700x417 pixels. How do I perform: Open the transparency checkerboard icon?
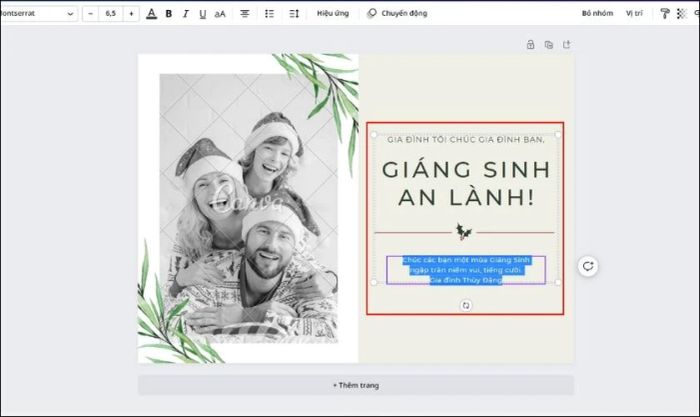tap(681, 14)
